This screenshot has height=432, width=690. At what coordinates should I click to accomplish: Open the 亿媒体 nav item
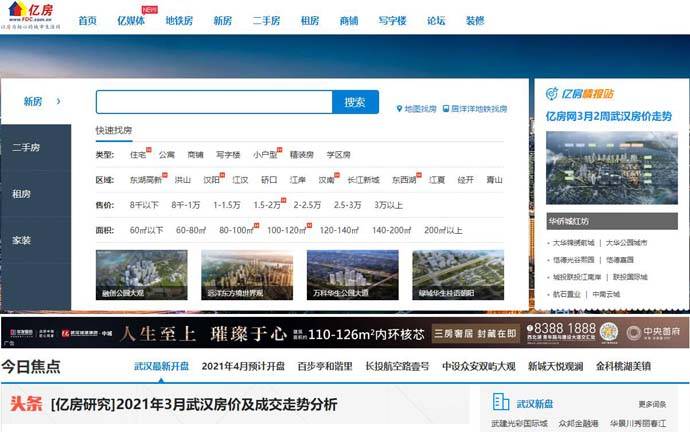click(131, 21)
